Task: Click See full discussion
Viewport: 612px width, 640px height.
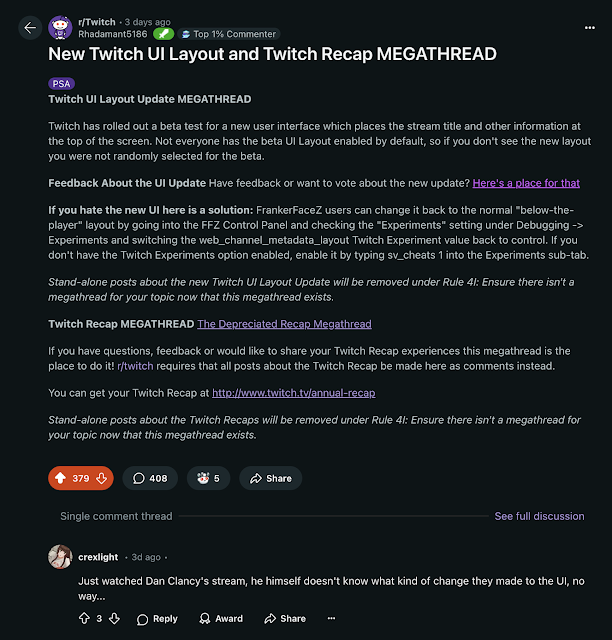Action: tap(539, 516)
